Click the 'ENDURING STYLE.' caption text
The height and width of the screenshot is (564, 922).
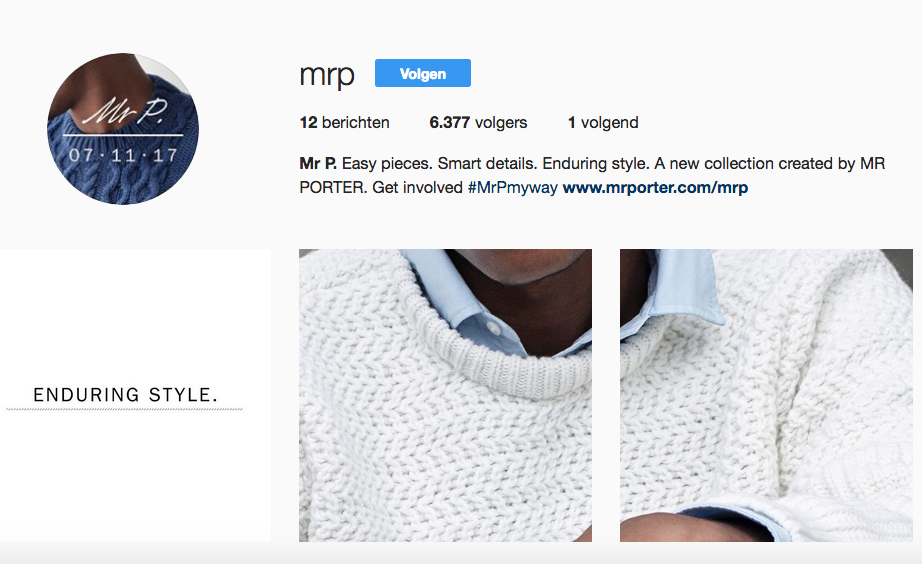(126, 395)
